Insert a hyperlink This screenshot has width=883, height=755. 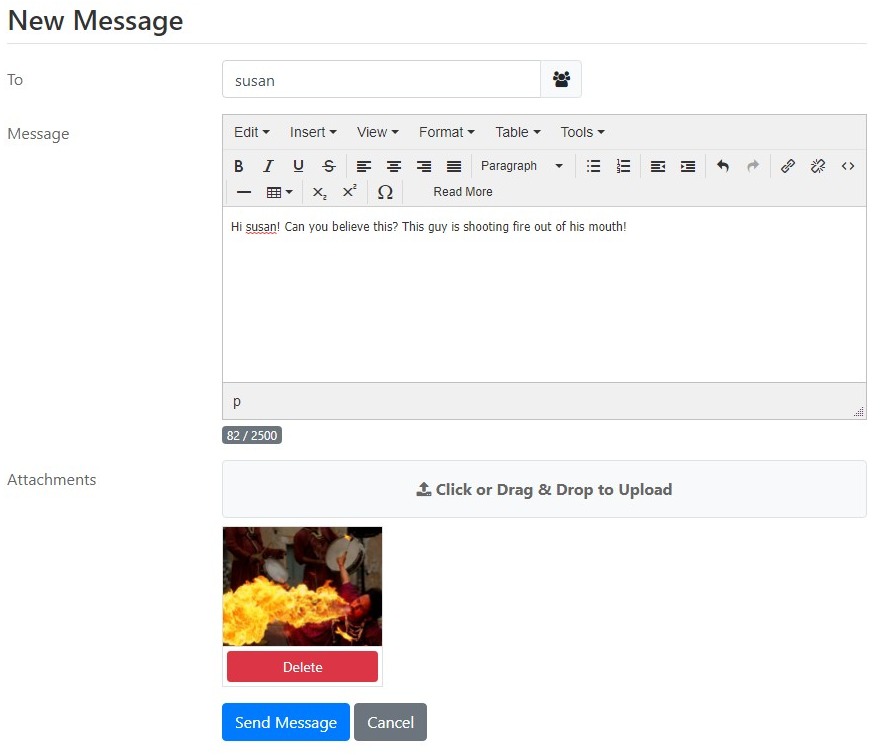(x=788, y=167)
